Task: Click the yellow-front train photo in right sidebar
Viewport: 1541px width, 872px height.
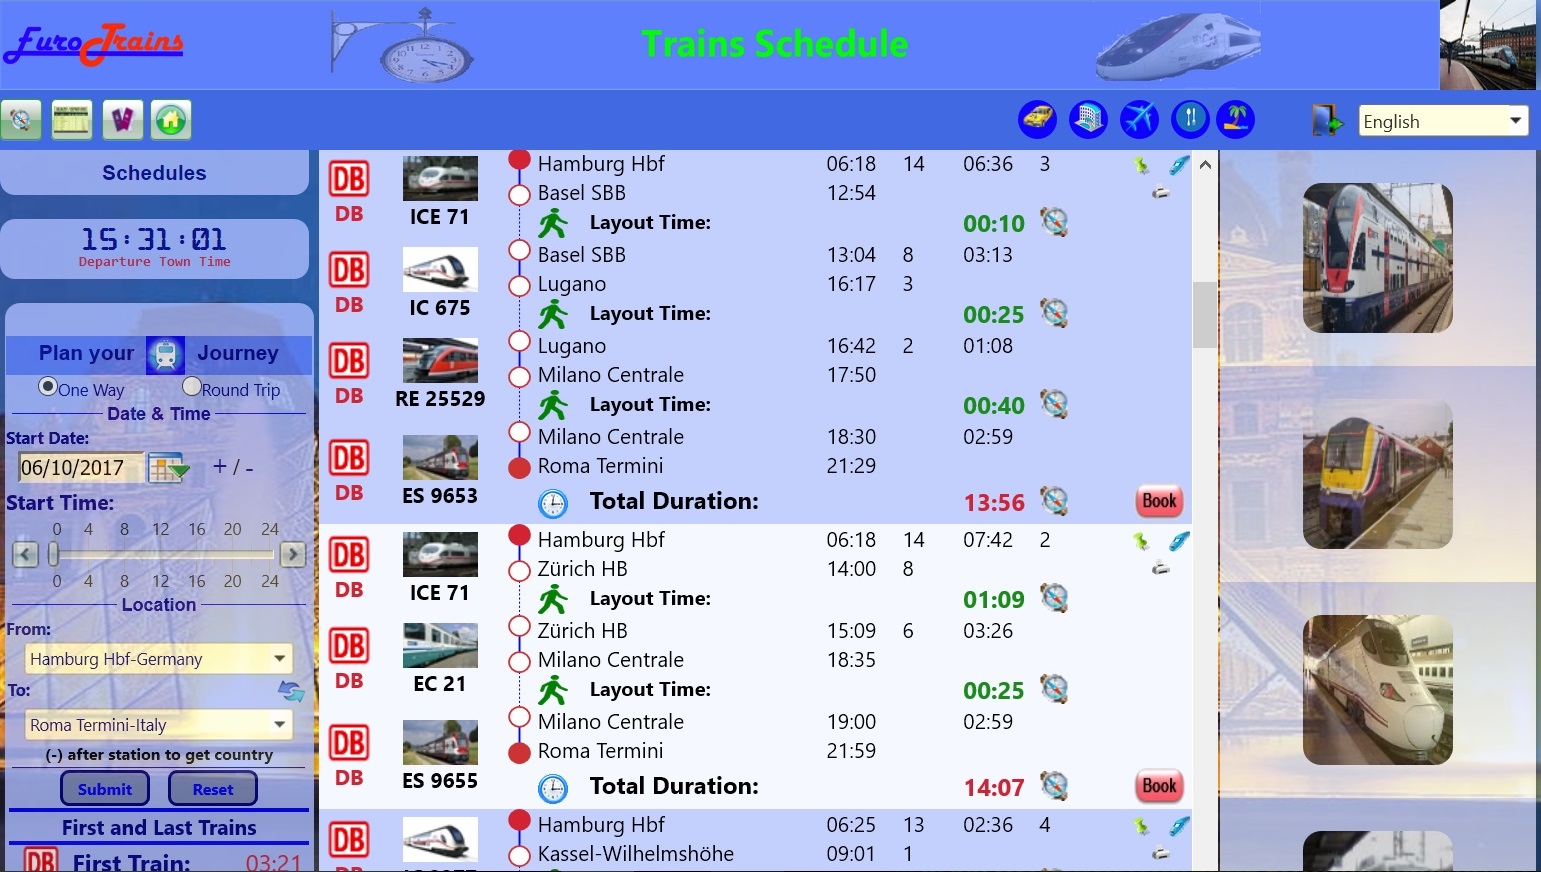Action: click(1378, 474)
